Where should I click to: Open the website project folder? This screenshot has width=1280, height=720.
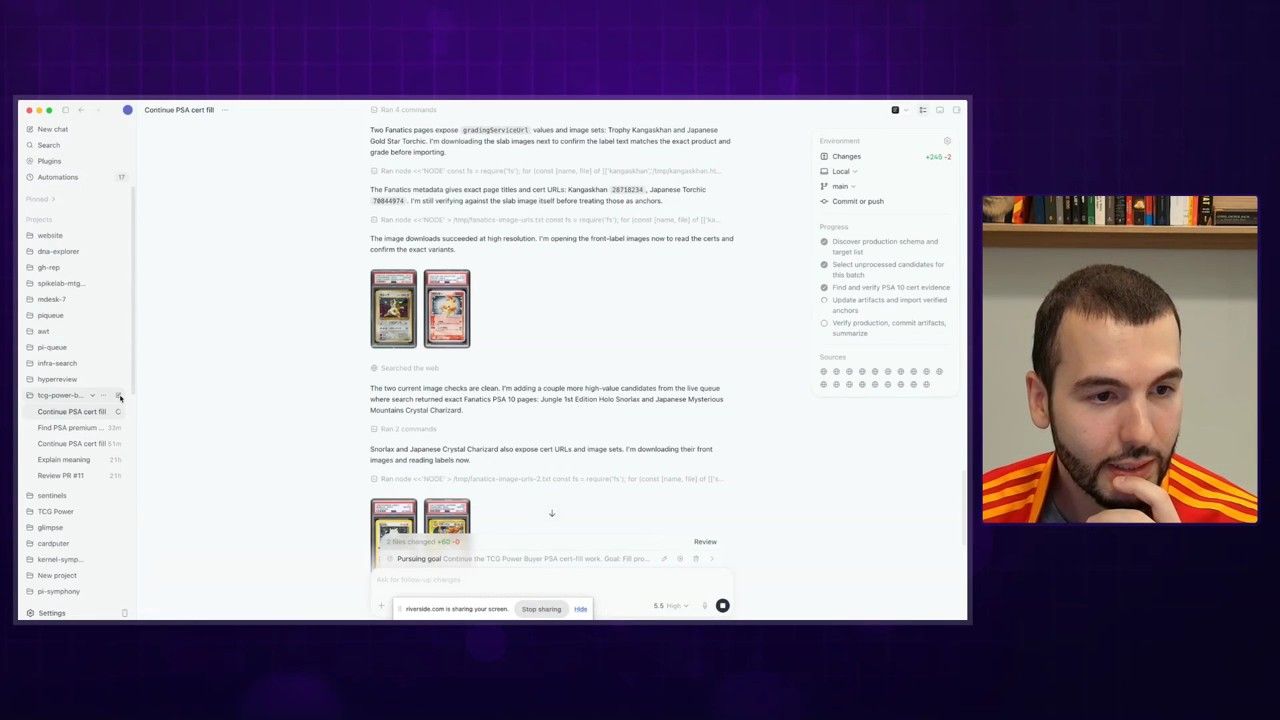click(50, 235)
